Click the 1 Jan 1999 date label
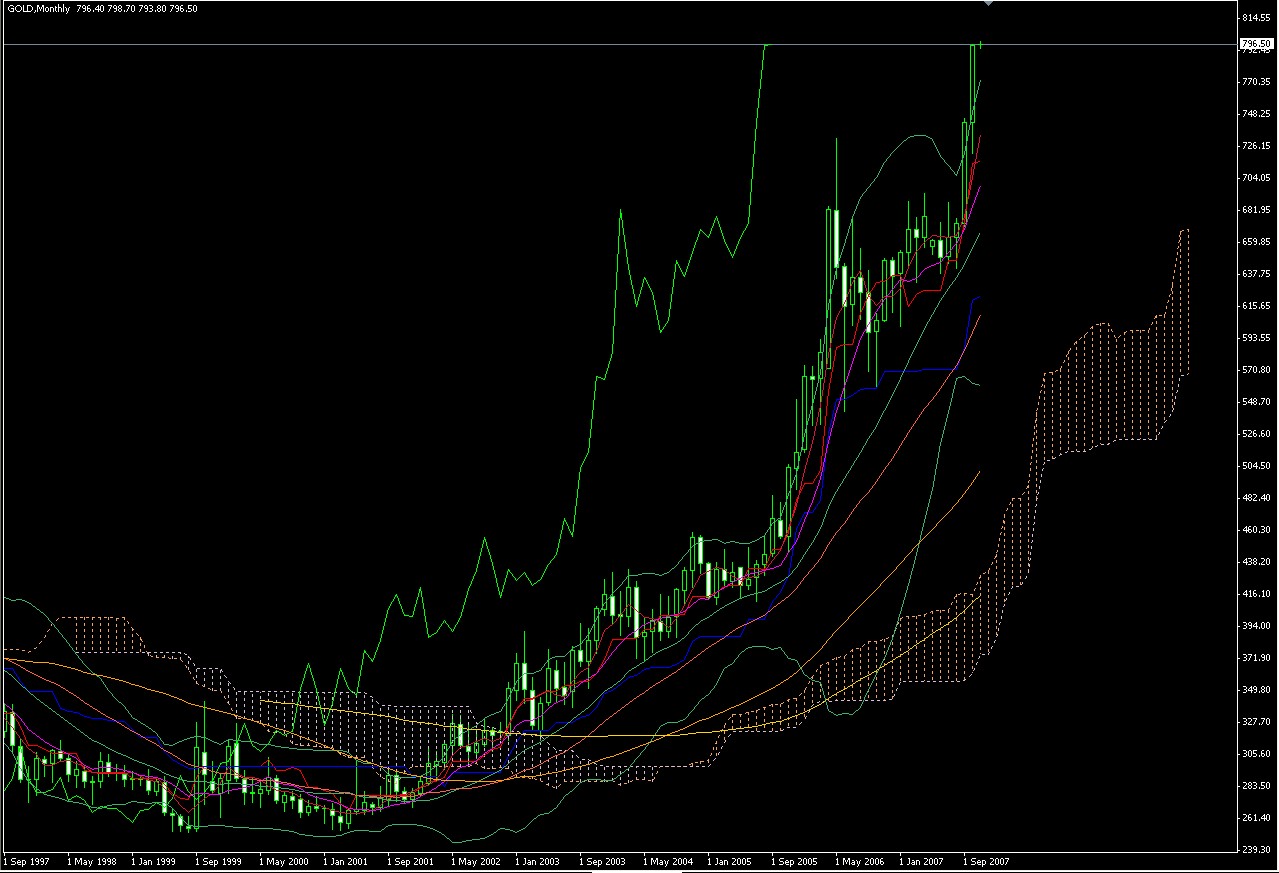 pos(155,861)
